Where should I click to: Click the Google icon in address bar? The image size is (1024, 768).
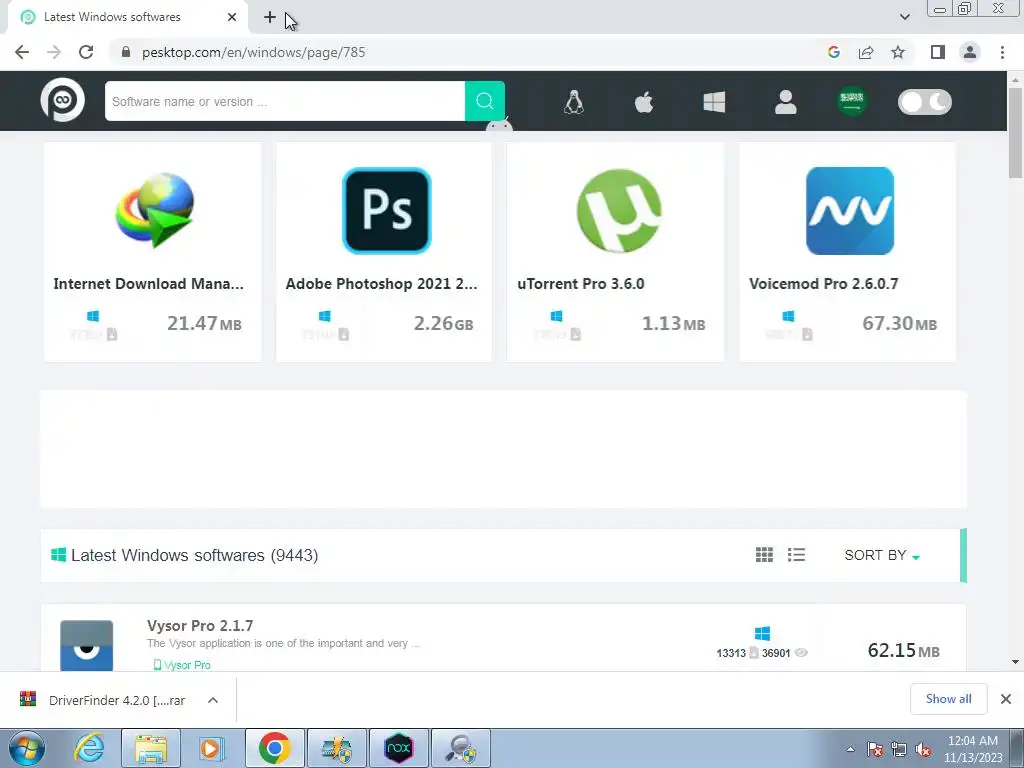click(x=833, y=52)
